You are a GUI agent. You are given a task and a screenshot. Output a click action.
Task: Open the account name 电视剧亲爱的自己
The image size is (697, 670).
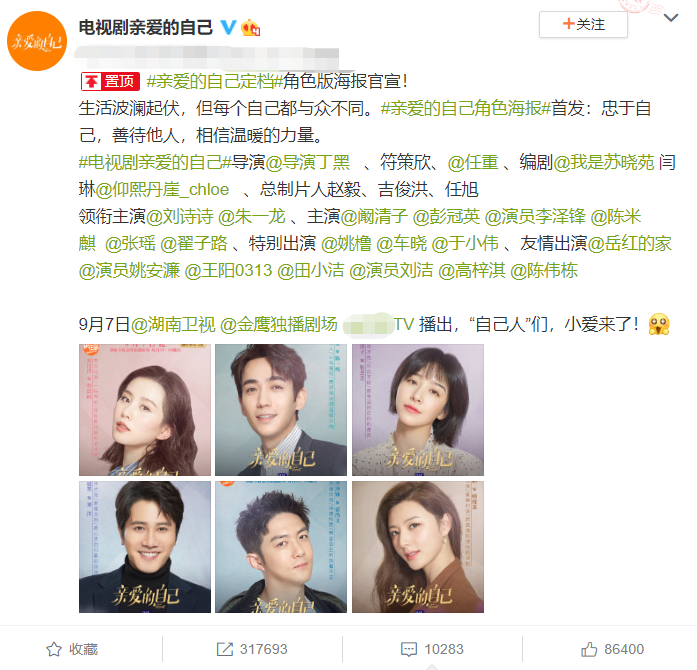pos(146,28)
